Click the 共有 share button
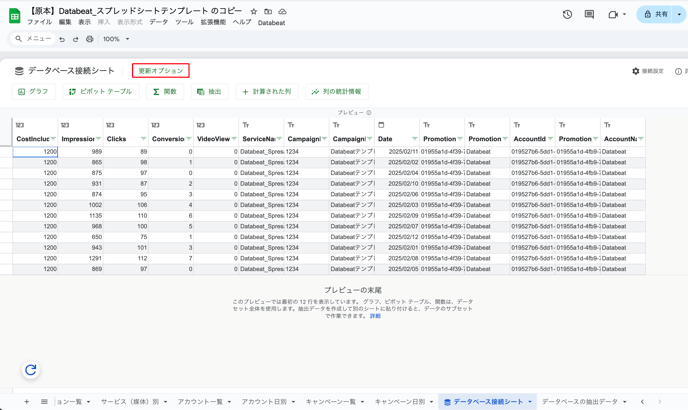Viewport: 688px width, 410px height. (x=656, y=14)
